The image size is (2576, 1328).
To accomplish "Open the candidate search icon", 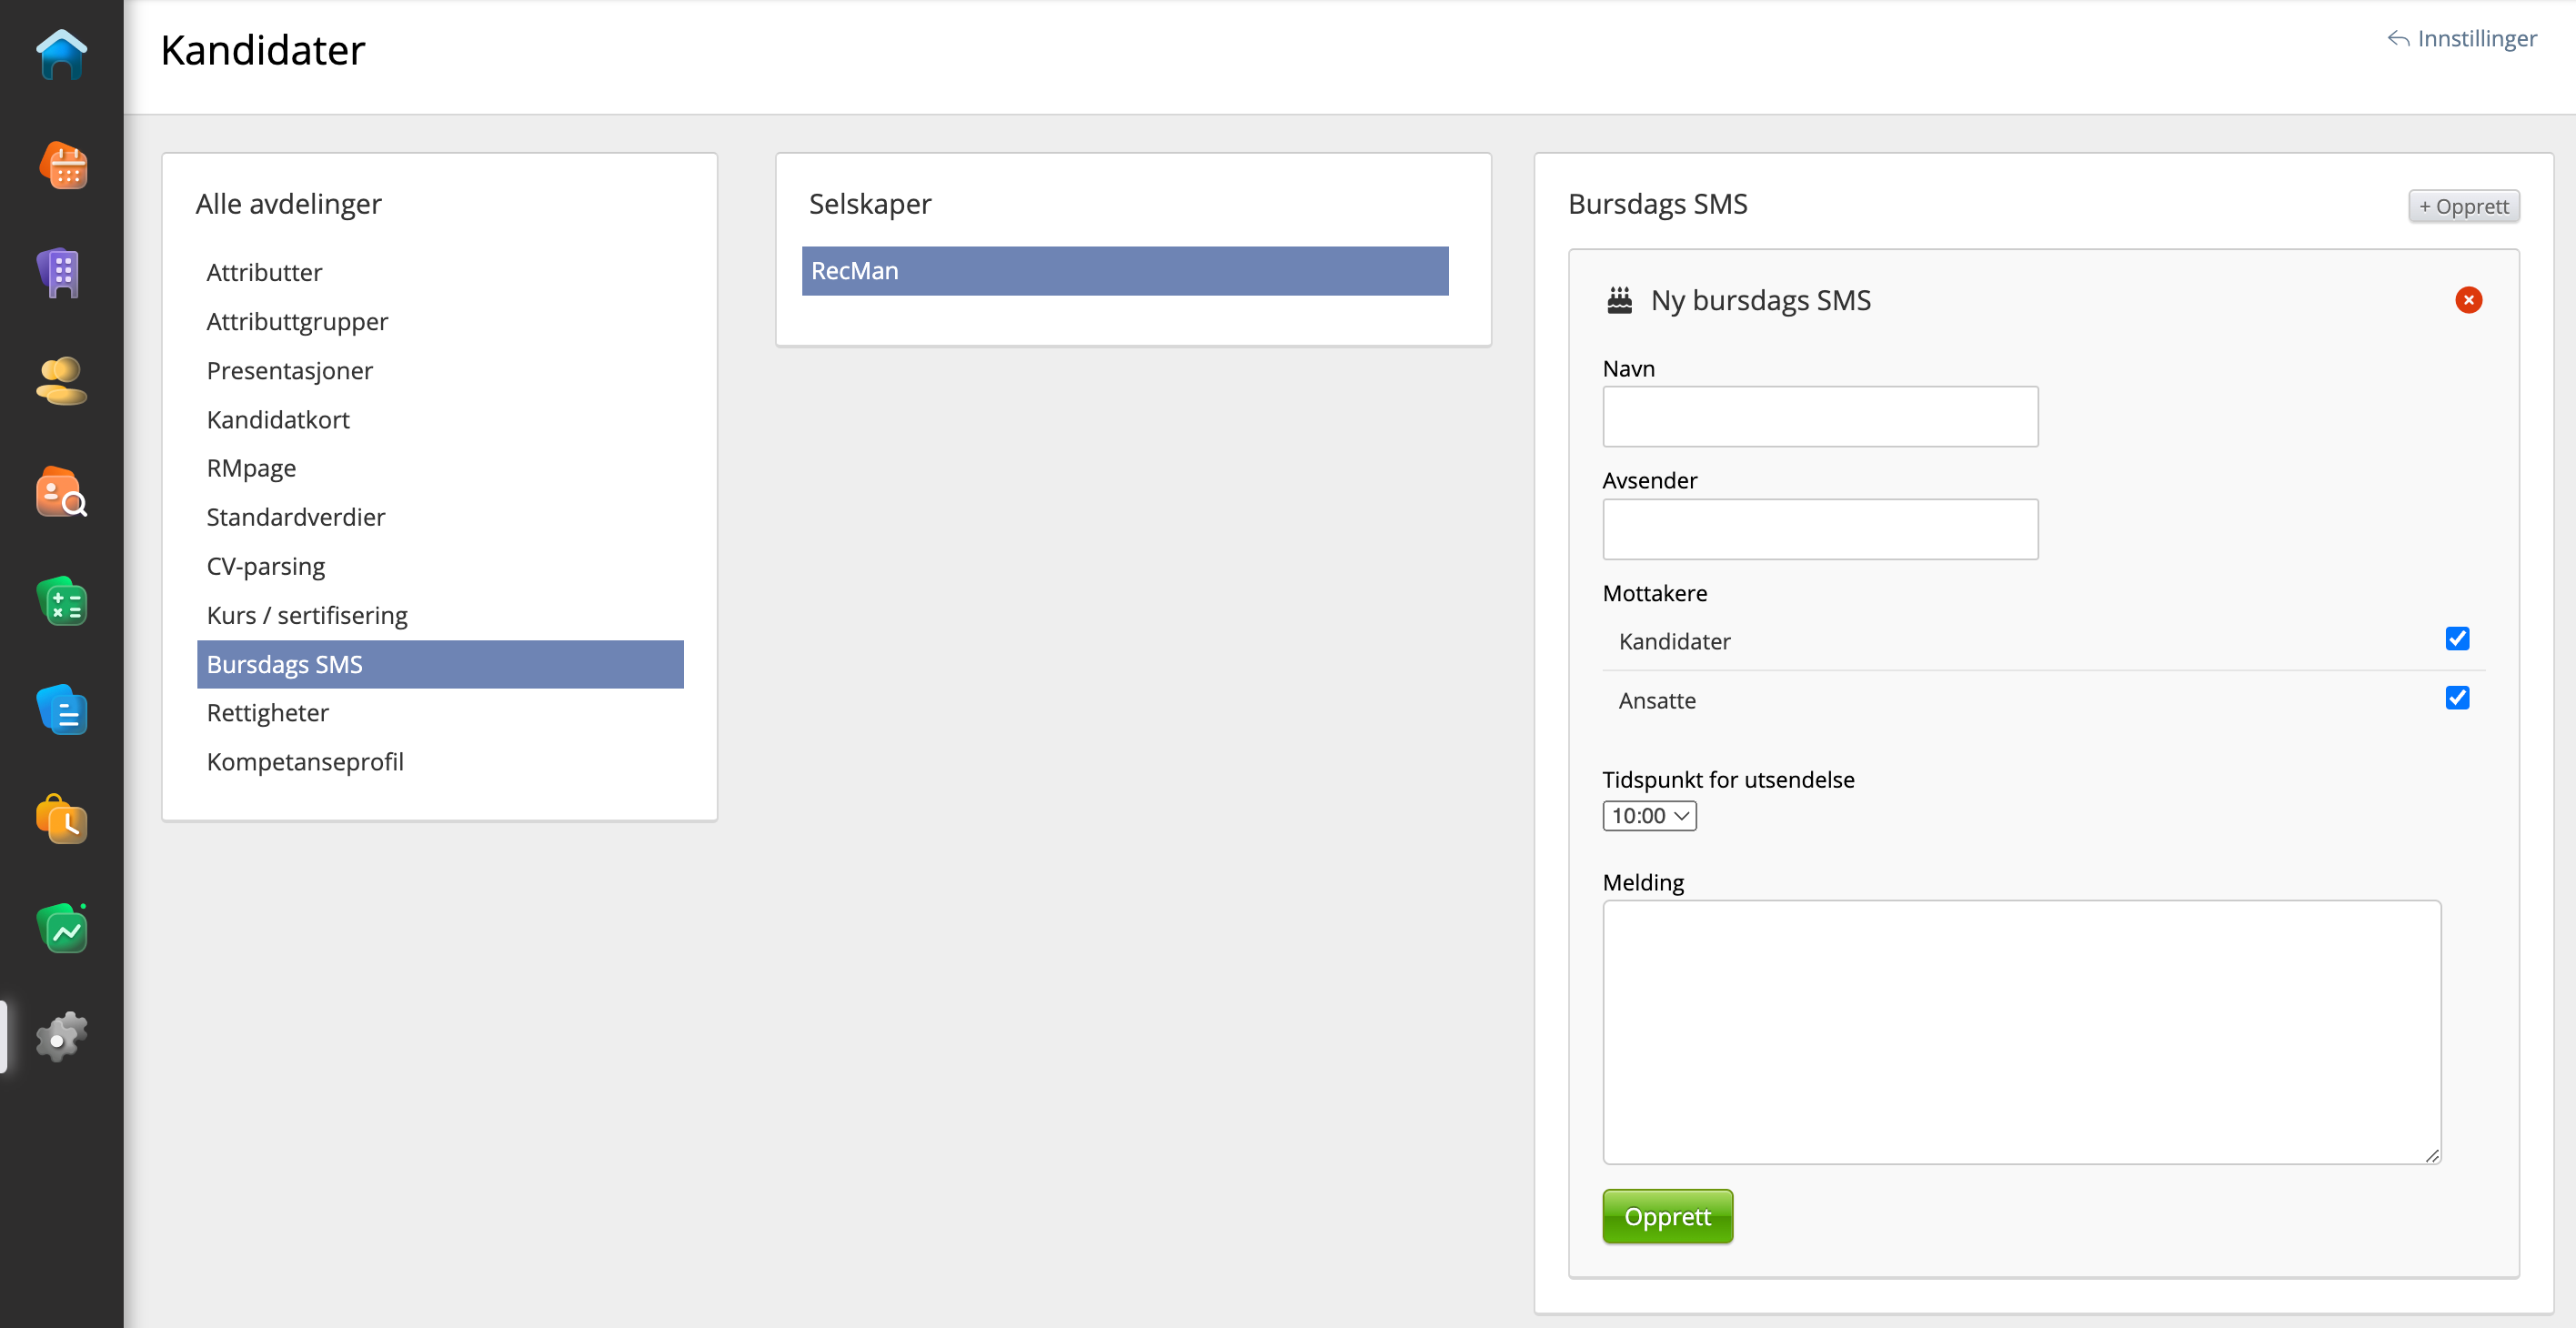I will (x=61, y=492).
